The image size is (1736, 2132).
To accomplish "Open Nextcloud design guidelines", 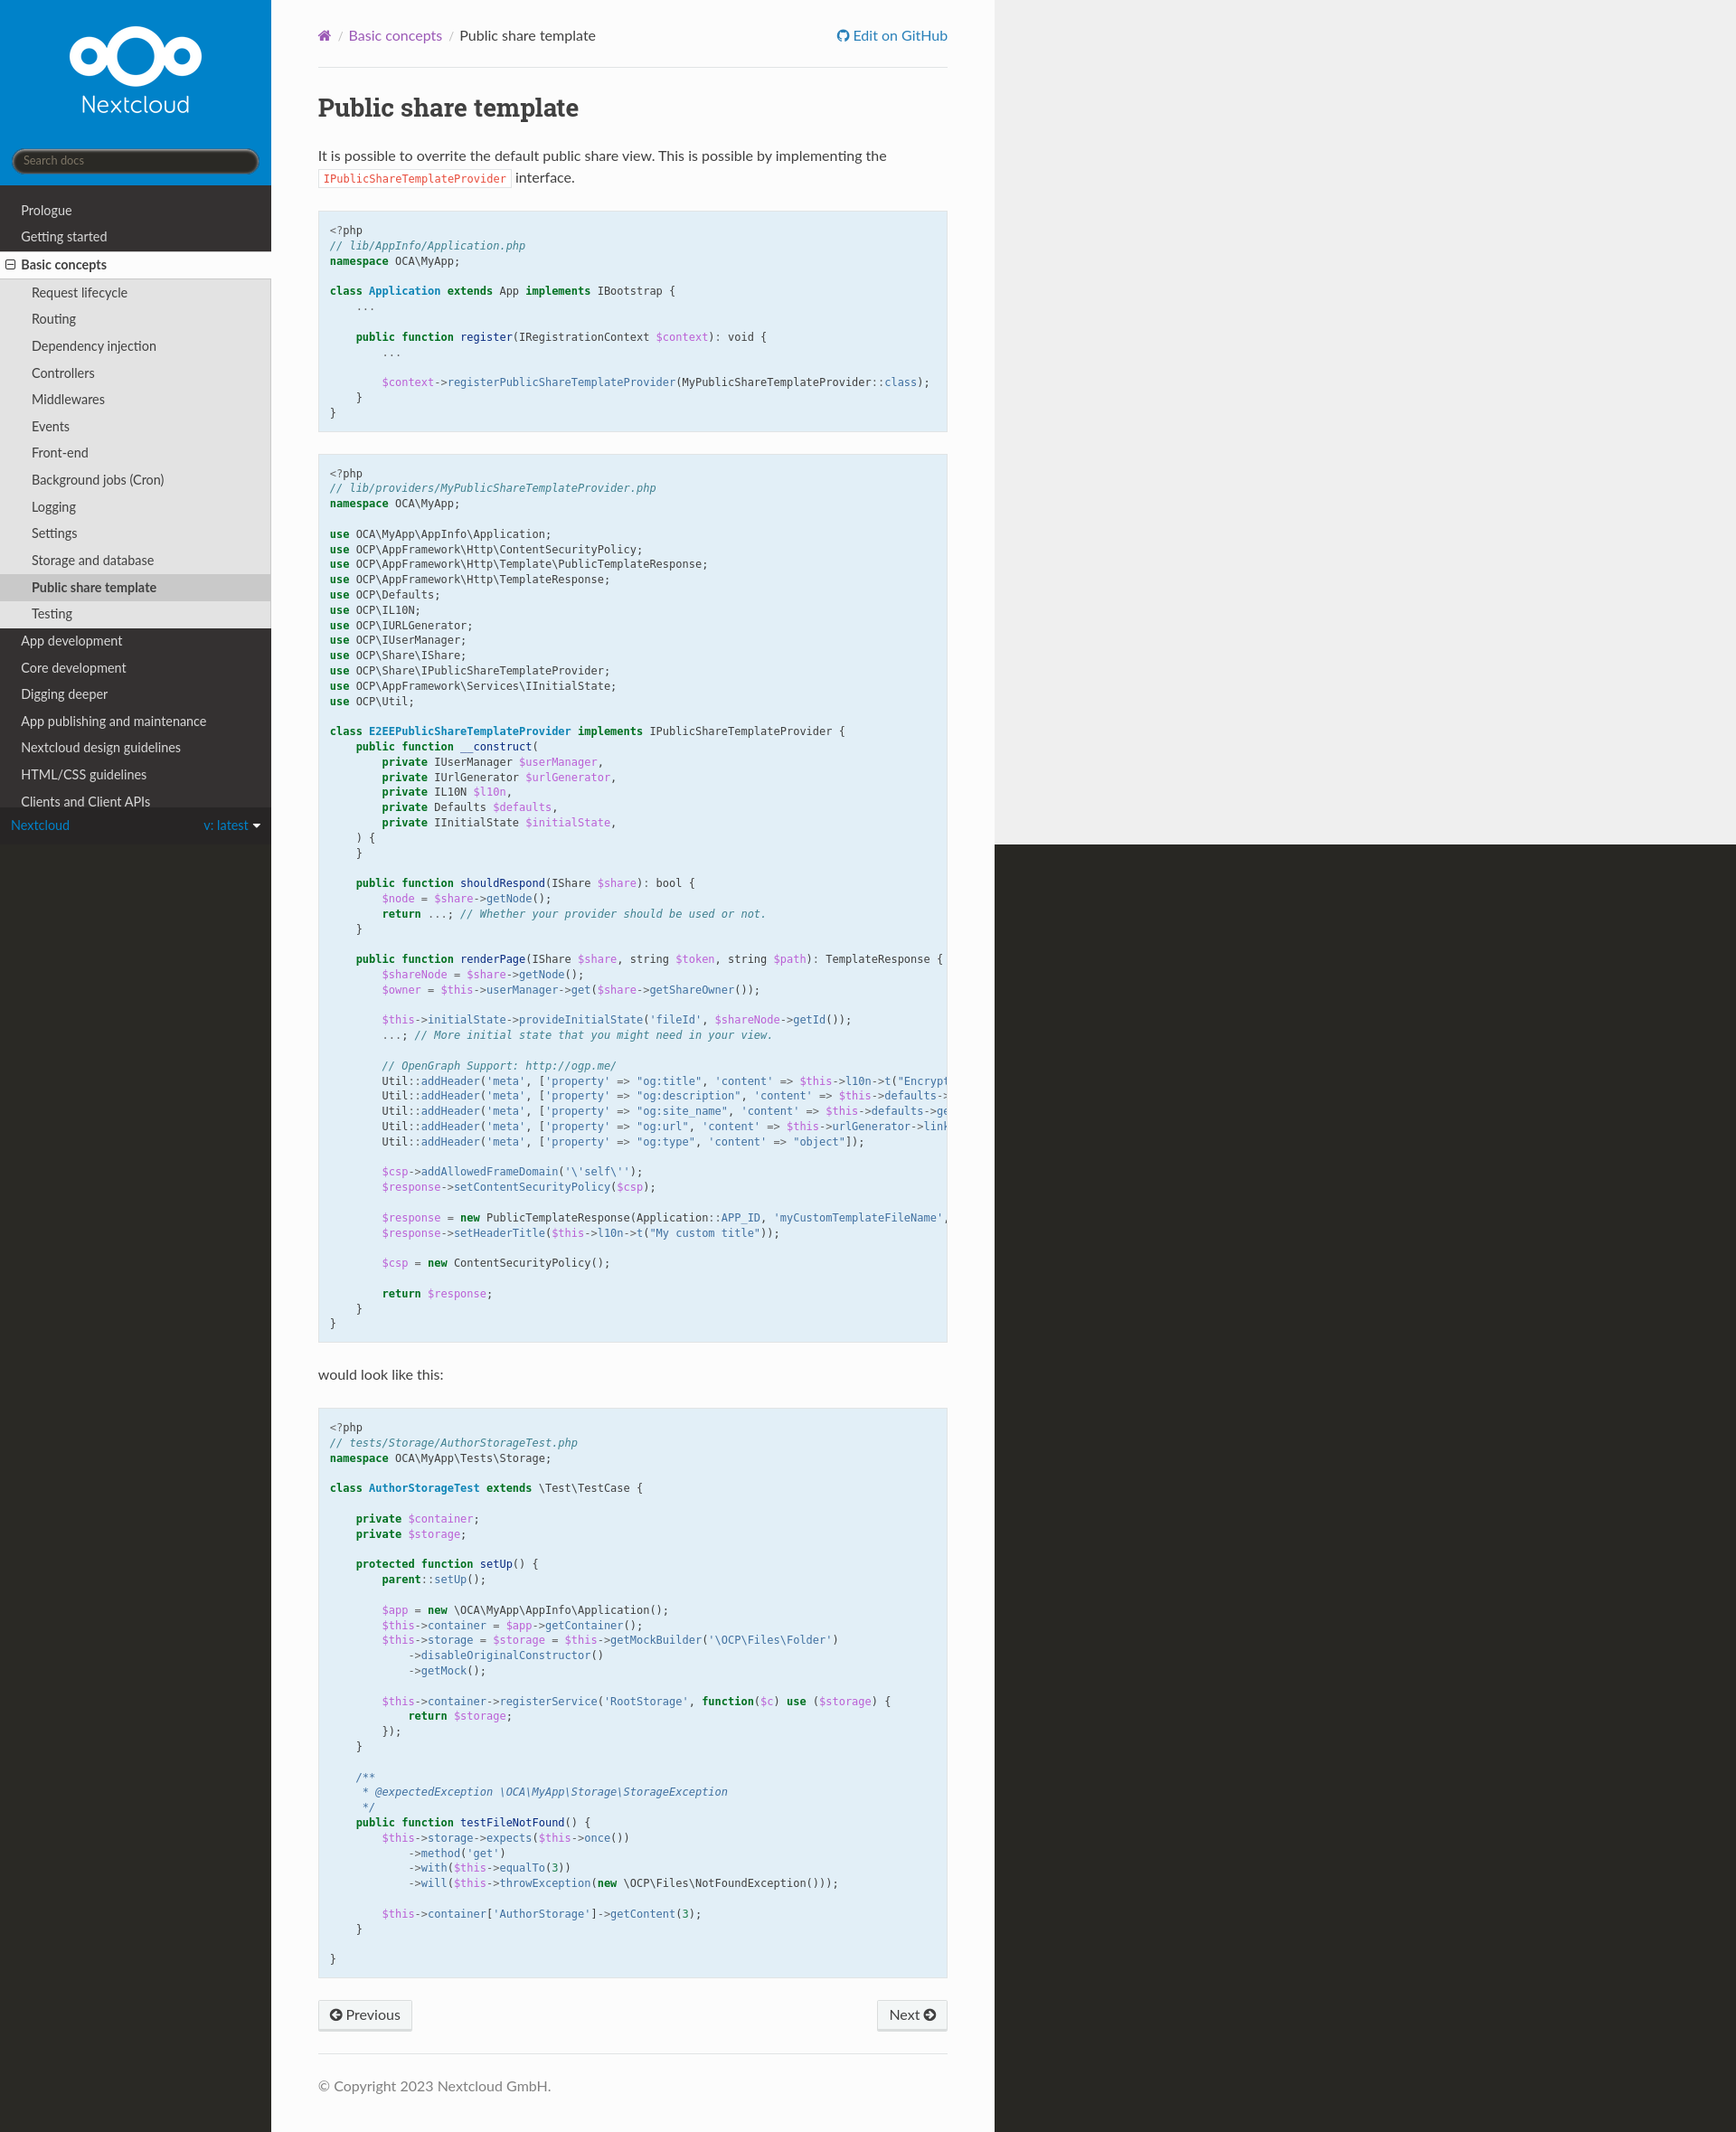I will (x=100, y=748).
